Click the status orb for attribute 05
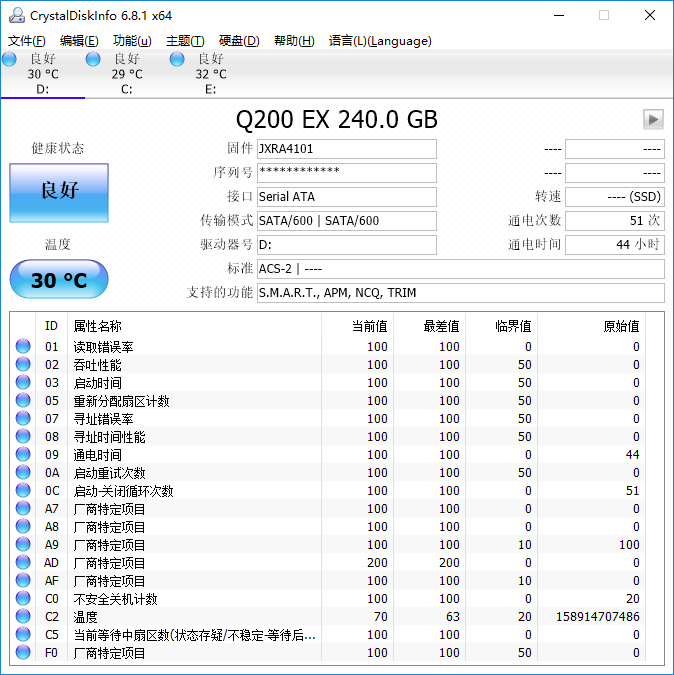The height and width of the screenshot is (675, 674). (x=23, y=400)
